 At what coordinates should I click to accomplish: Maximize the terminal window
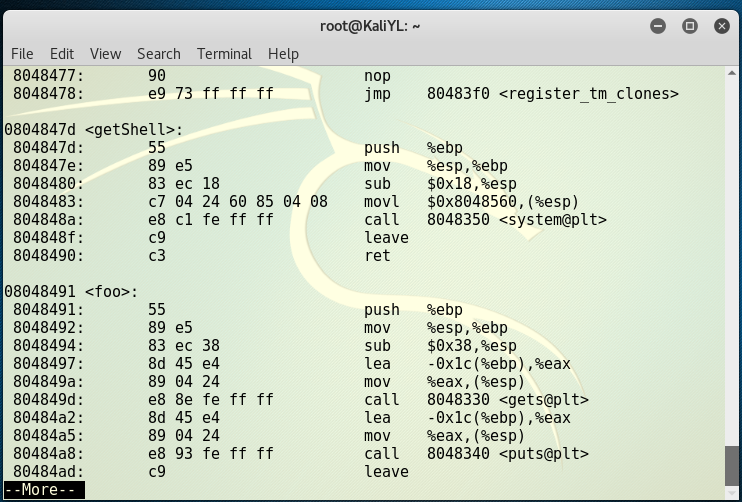[689, 26]
